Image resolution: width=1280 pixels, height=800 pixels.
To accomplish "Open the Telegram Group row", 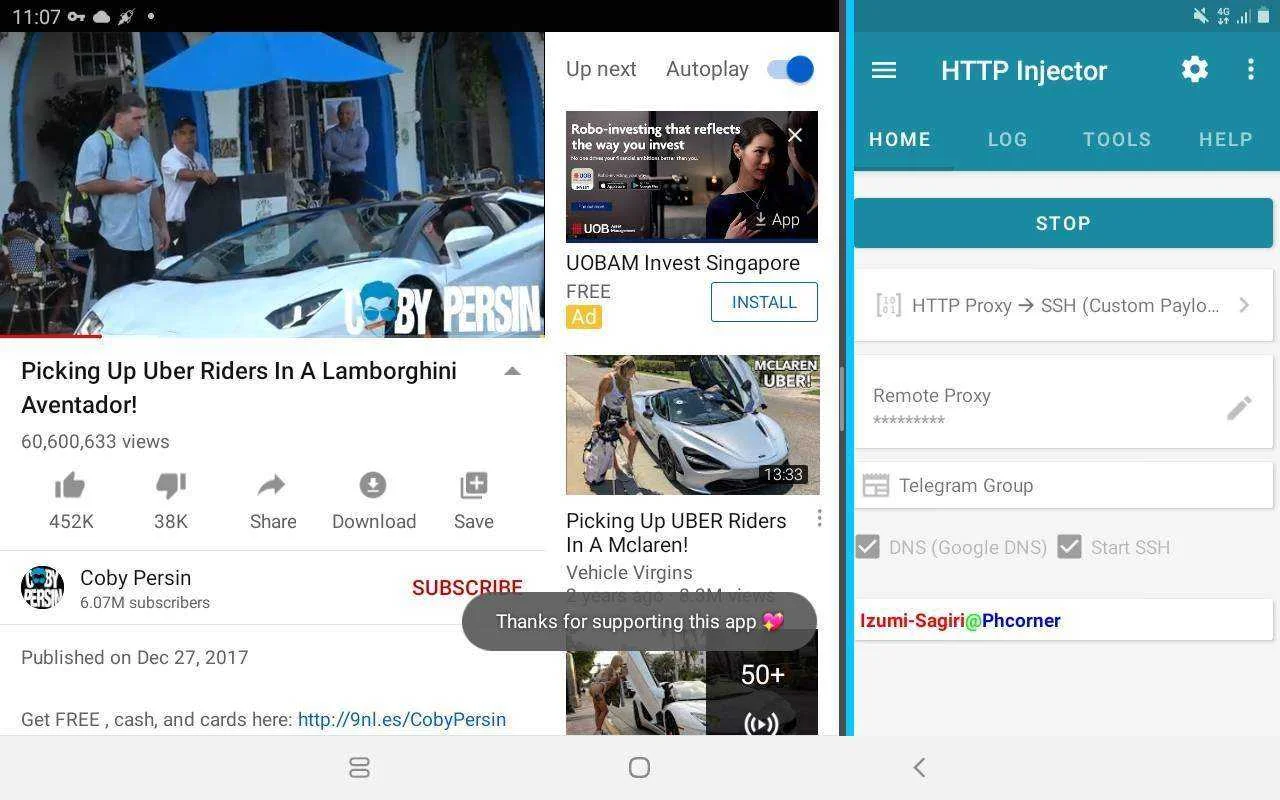I will pos(1063,486).
